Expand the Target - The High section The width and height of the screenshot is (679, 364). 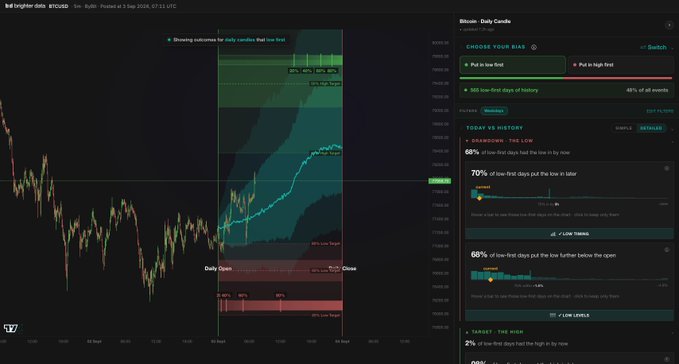tap(494, 332)
